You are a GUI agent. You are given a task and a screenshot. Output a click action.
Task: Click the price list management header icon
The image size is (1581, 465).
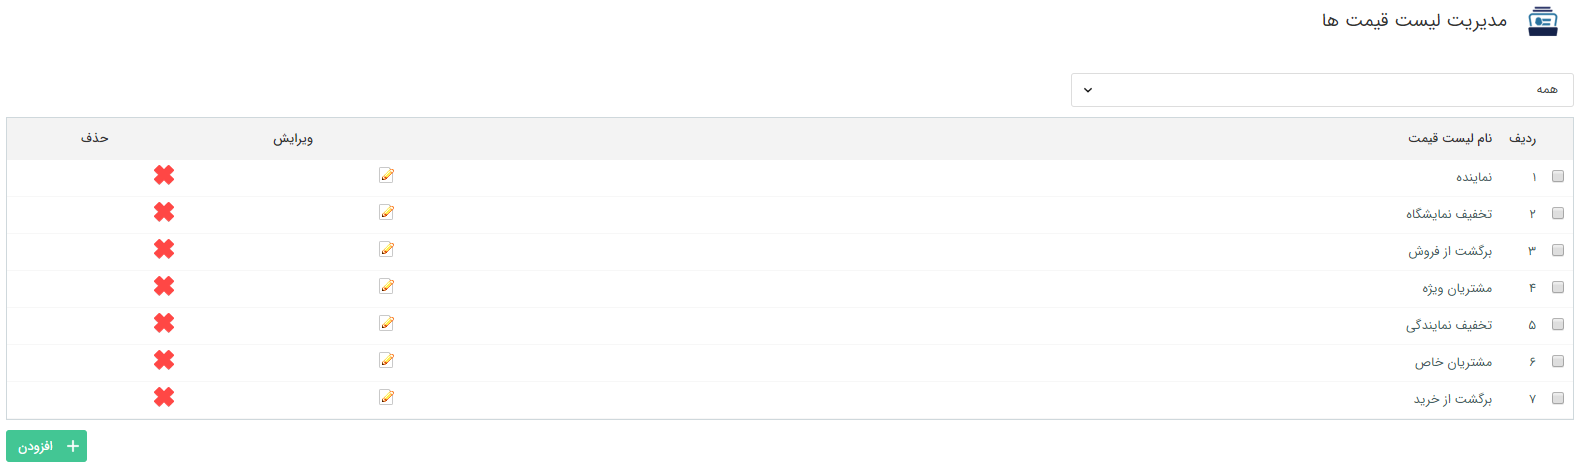point(1543,21)
